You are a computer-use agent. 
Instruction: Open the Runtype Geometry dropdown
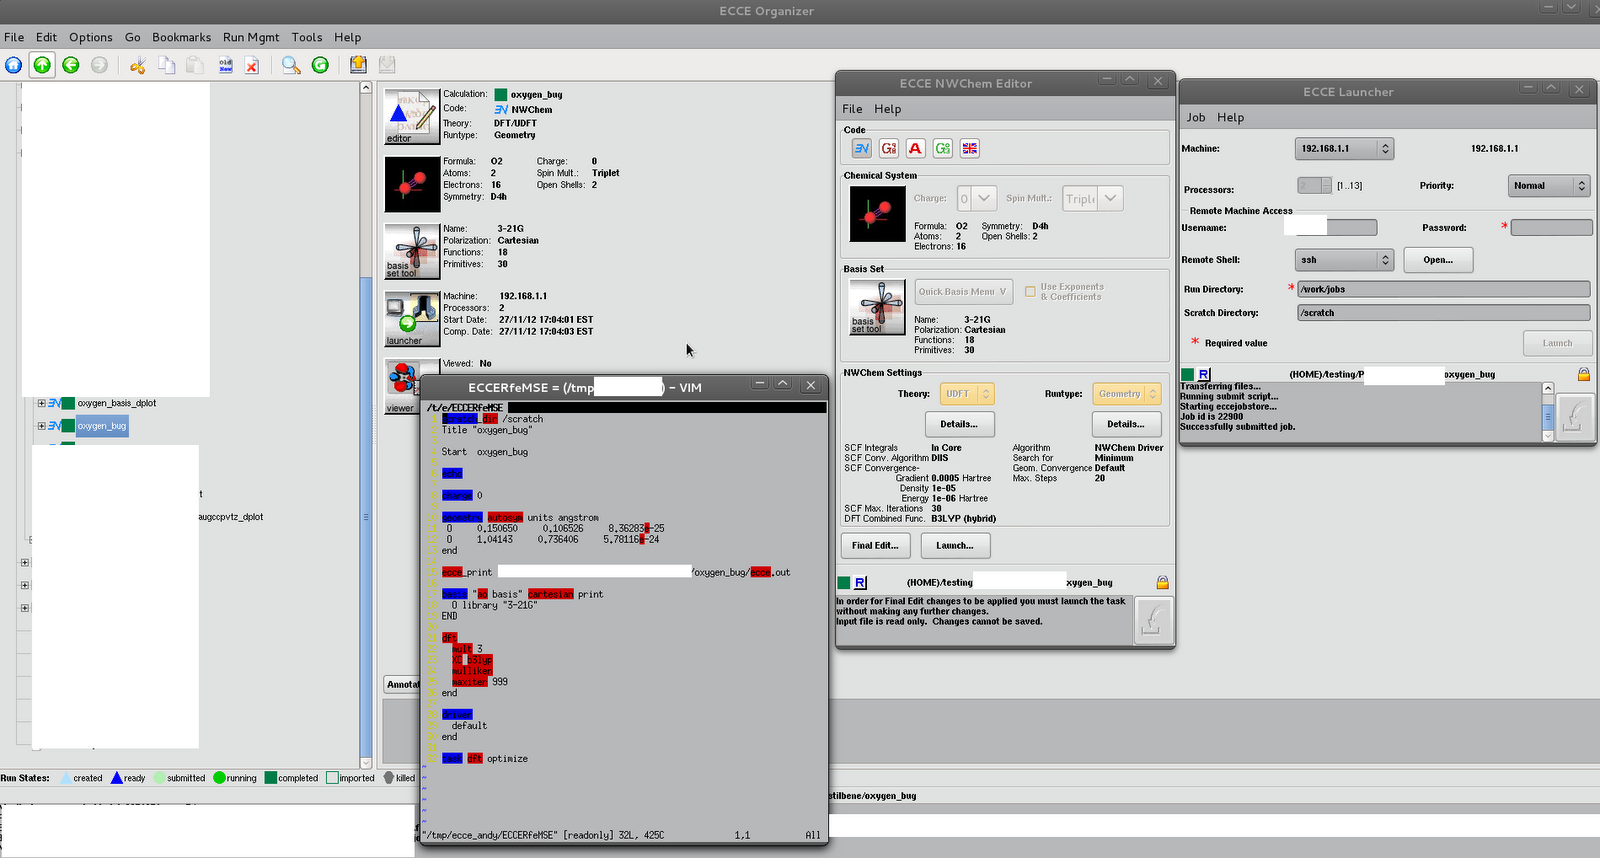[1127, 394]
